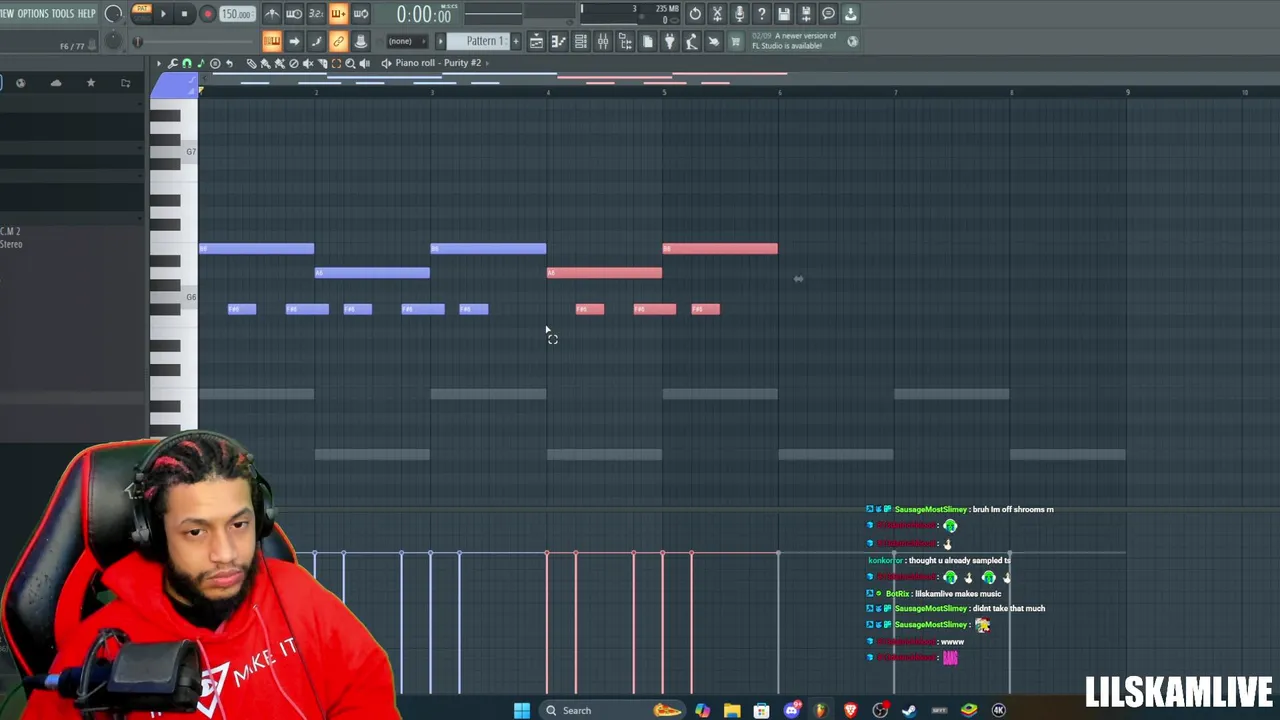This screenshot has height=720, width=1280.
Task: Open the Channel rack view button
Action: coord(580,41)
